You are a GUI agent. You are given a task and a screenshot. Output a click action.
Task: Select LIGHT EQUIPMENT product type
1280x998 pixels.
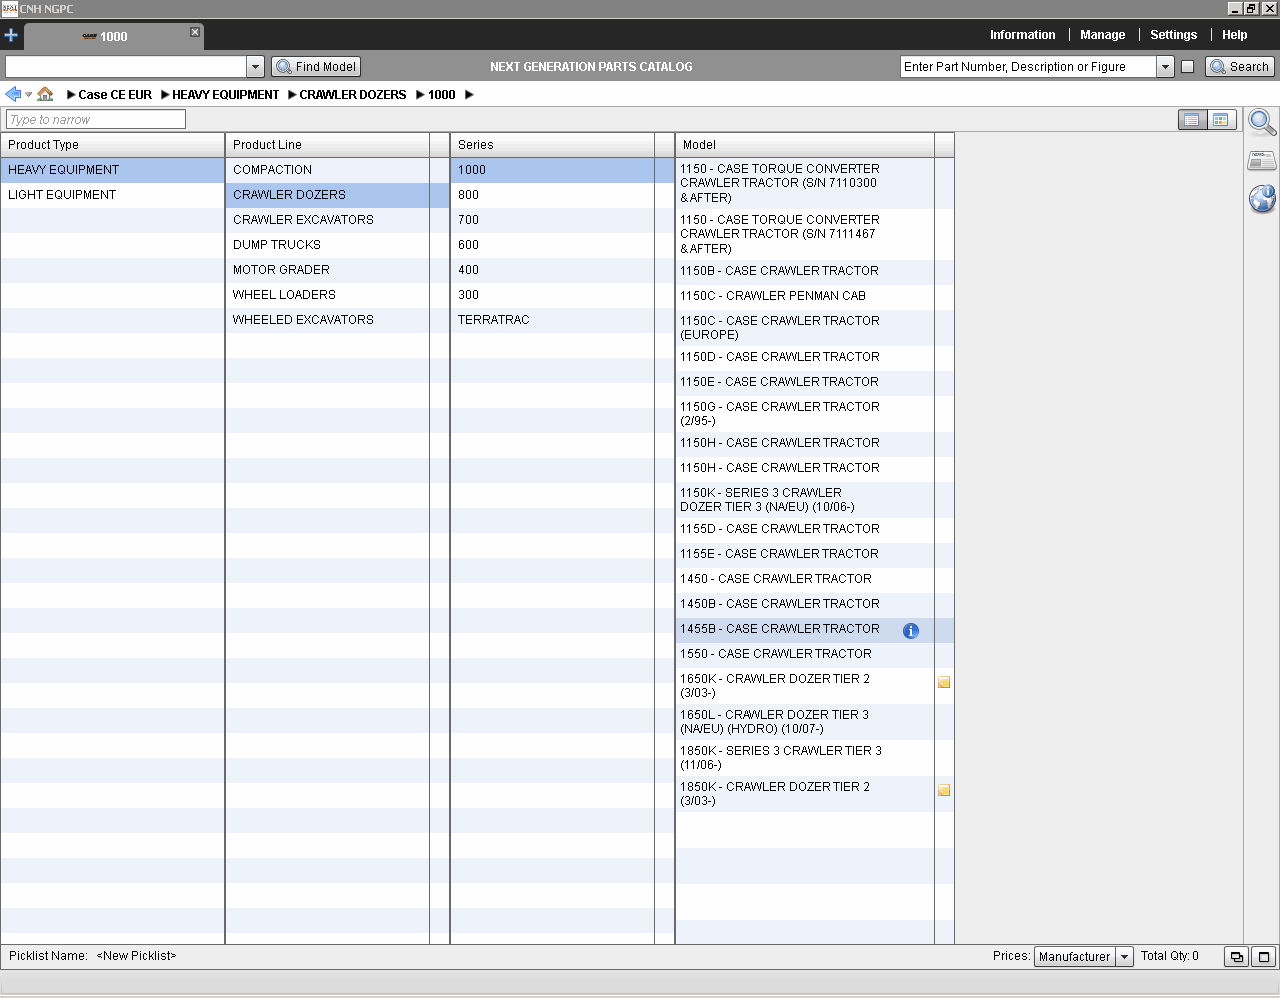click(x=112, y=195)
